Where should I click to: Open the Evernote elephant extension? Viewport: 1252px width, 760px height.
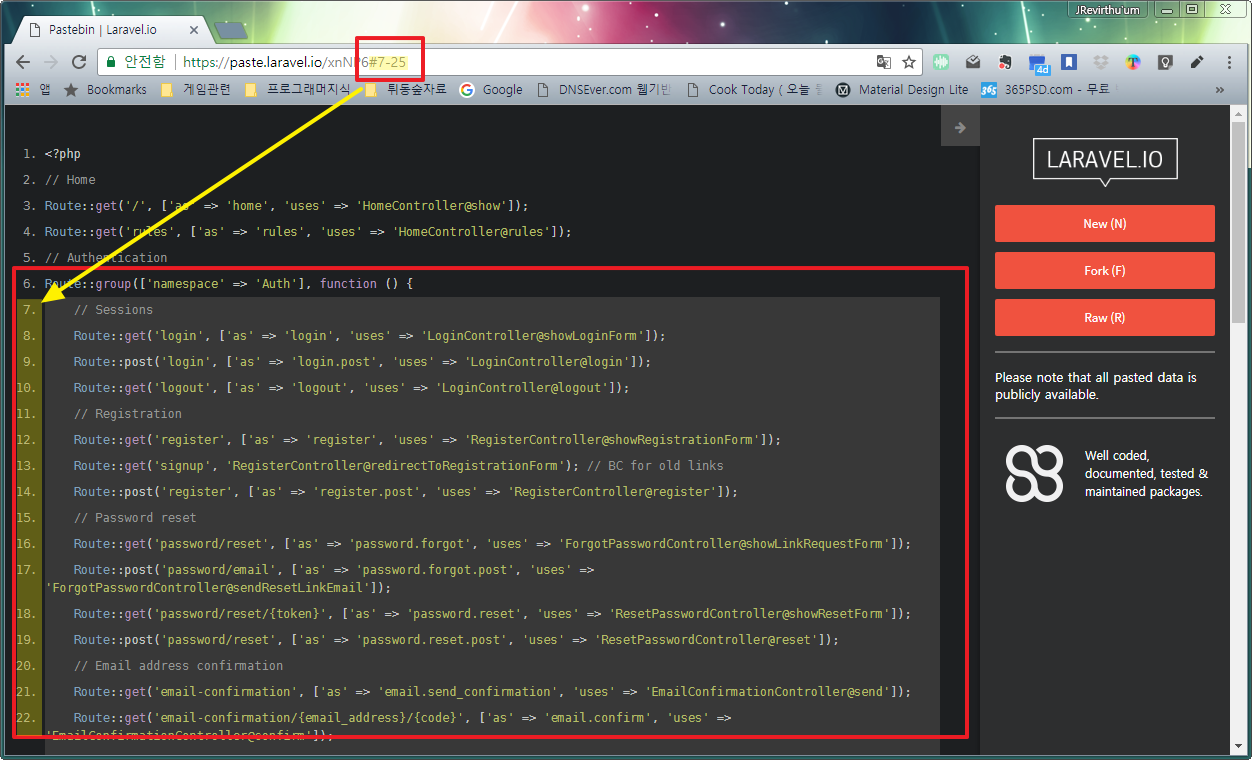(1005, 62)
